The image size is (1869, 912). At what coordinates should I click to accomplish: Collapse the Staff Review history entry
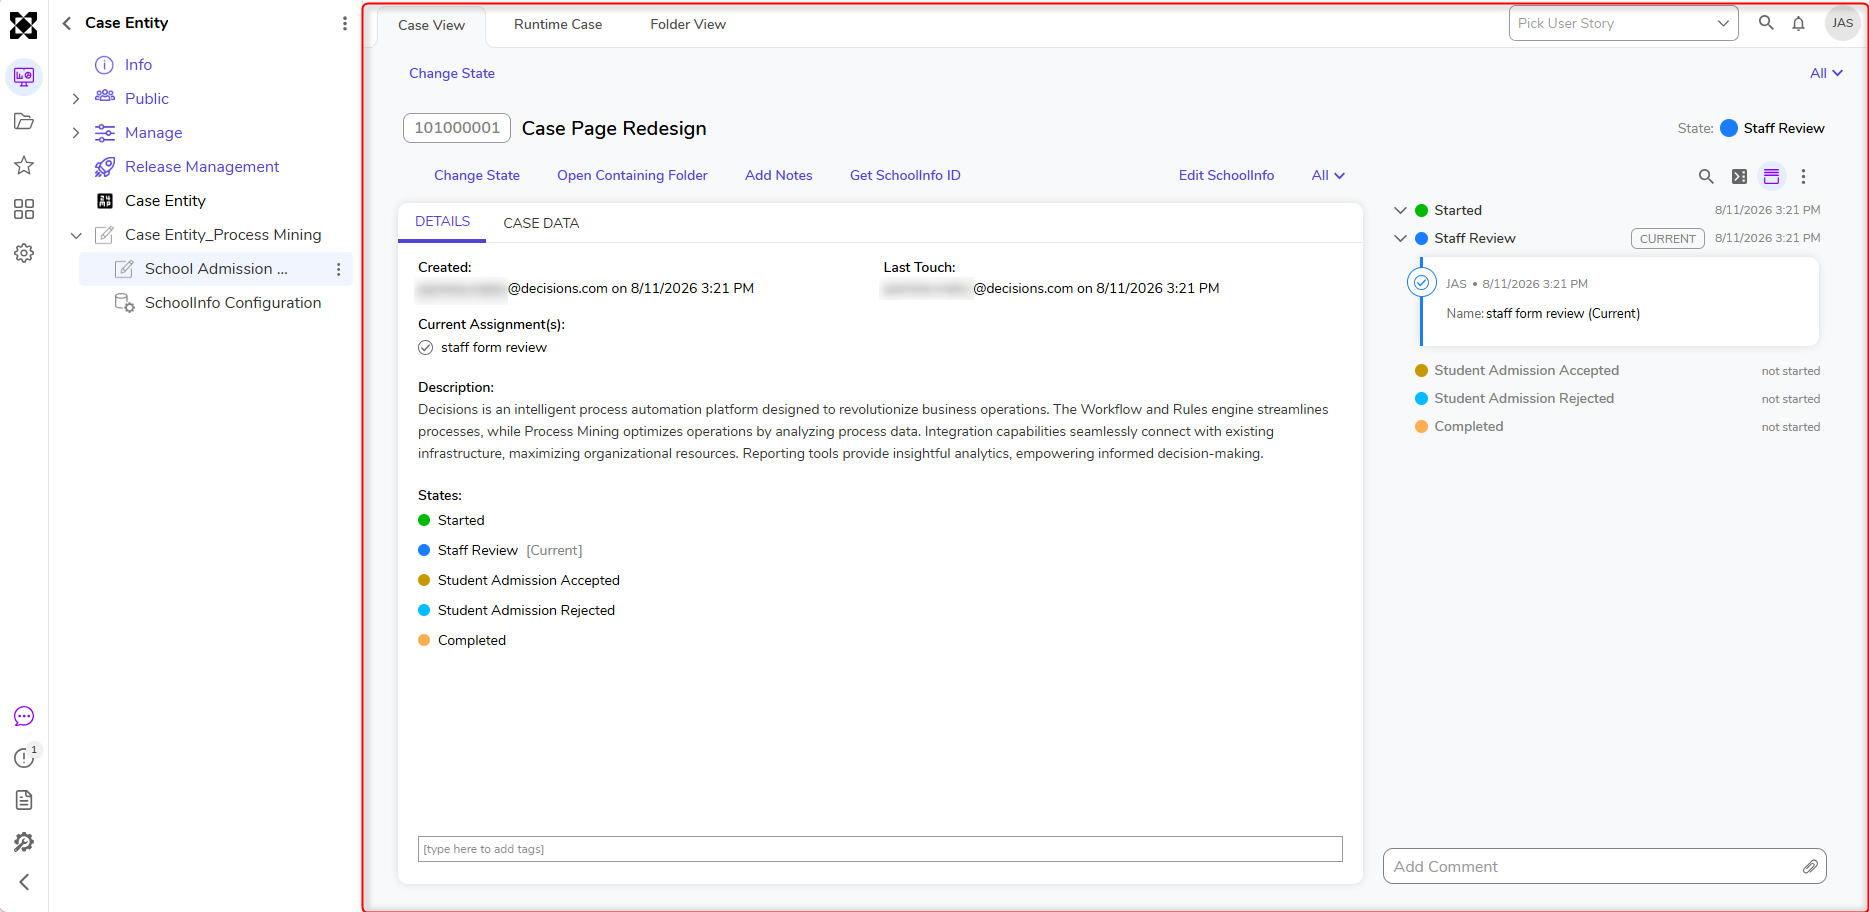pyautogui.click(x=1400, y=238)
